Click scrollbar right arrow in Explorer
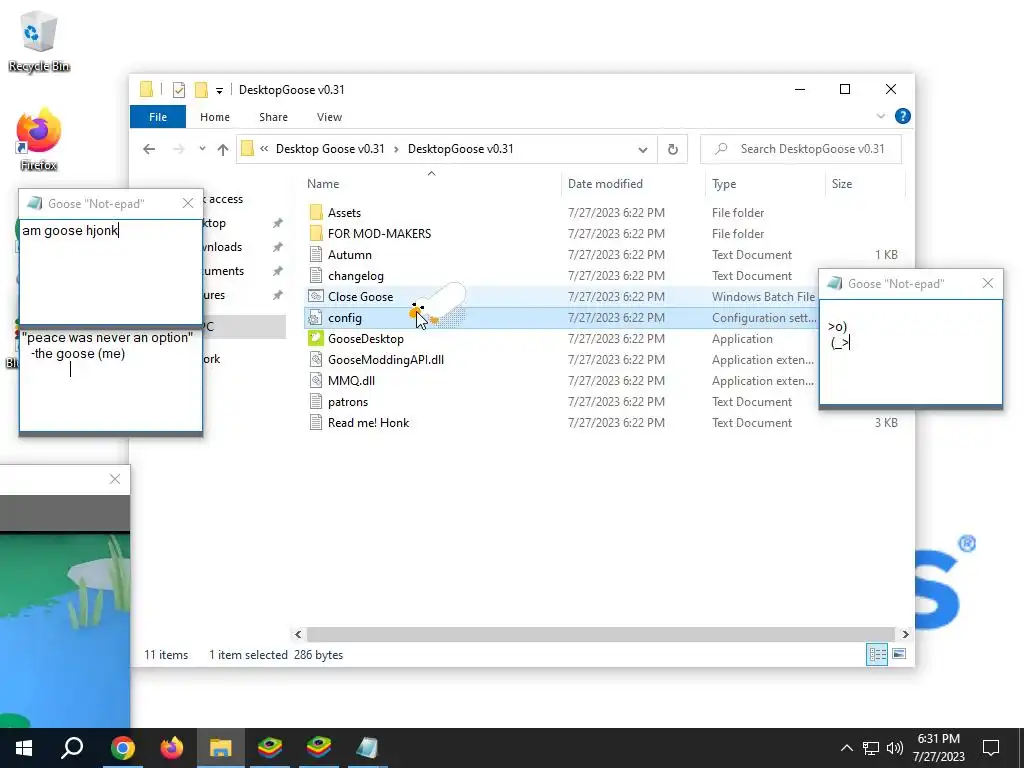Image resolution: width=1024 pixels, height=768 pixels. (x=905, y=634)
